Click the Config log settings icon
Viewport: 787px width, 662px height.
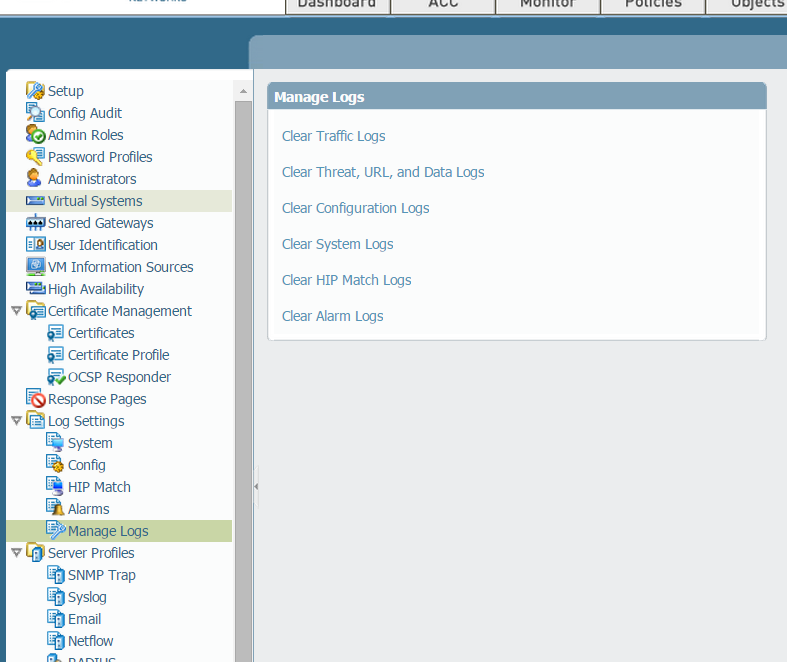coord(55,464)
